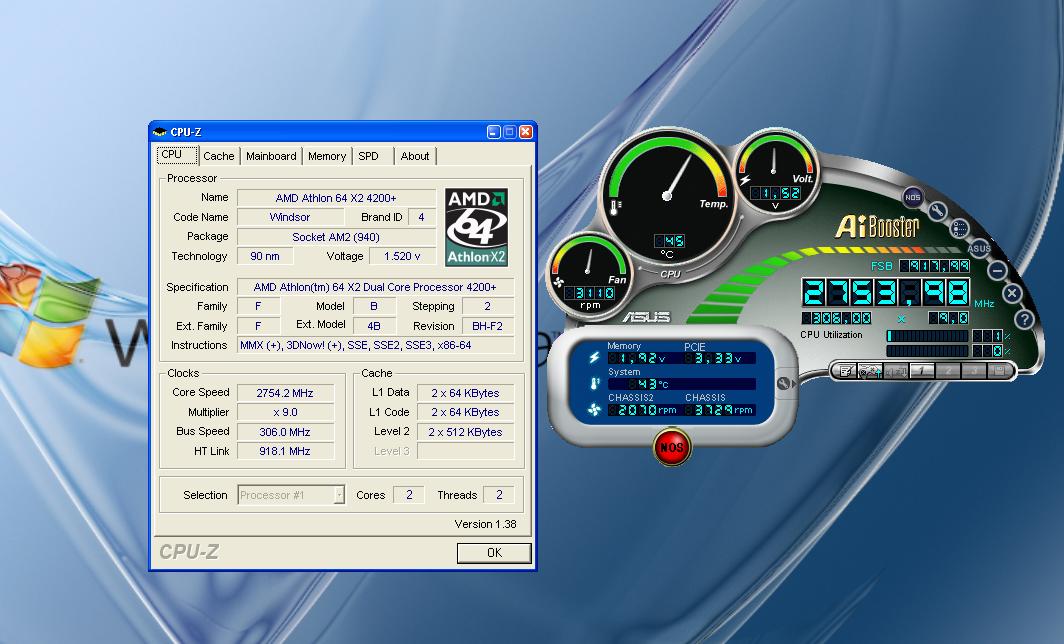The height and width of the screenshot is (644, 1064).
Task: Click the Technology value 90 nm
Action: [265, 256]
